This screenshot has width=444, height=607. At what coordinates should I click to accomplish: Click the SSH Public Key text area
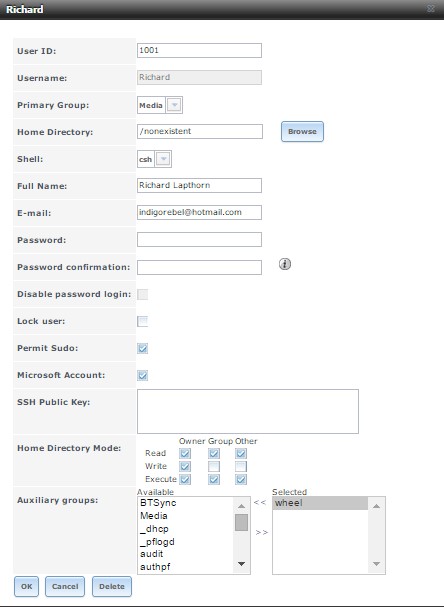point(248,411)
